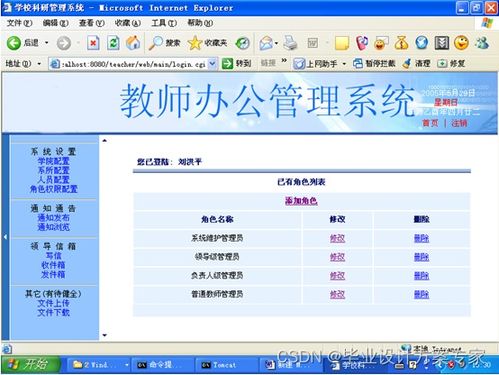Open the History clock icon

[242, 43]
